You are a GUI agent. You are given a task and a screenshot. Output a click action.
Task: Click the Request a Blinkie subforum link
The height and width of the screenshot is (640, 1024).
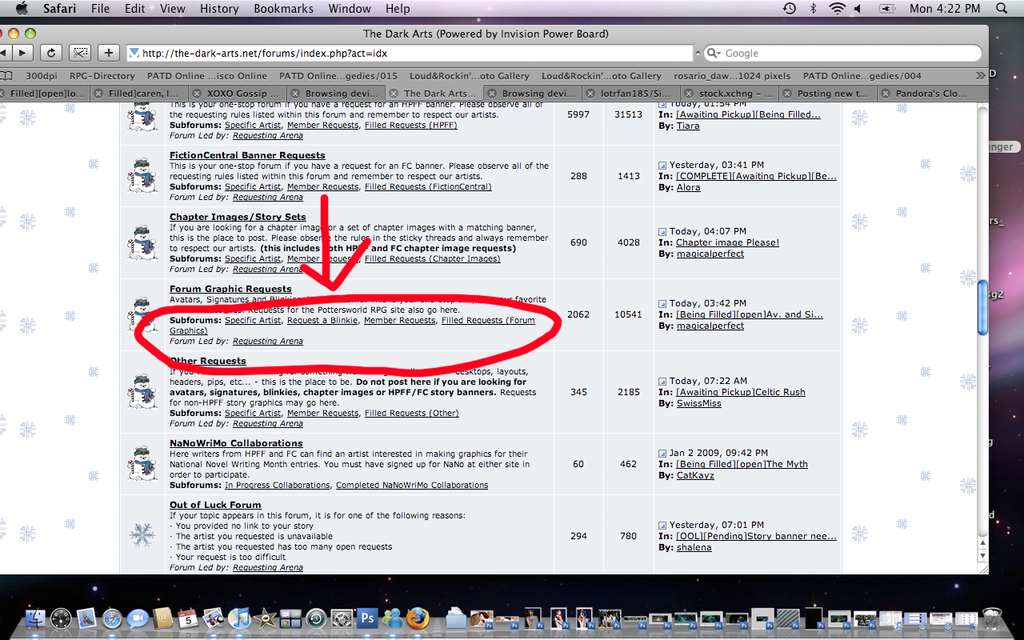322,320
